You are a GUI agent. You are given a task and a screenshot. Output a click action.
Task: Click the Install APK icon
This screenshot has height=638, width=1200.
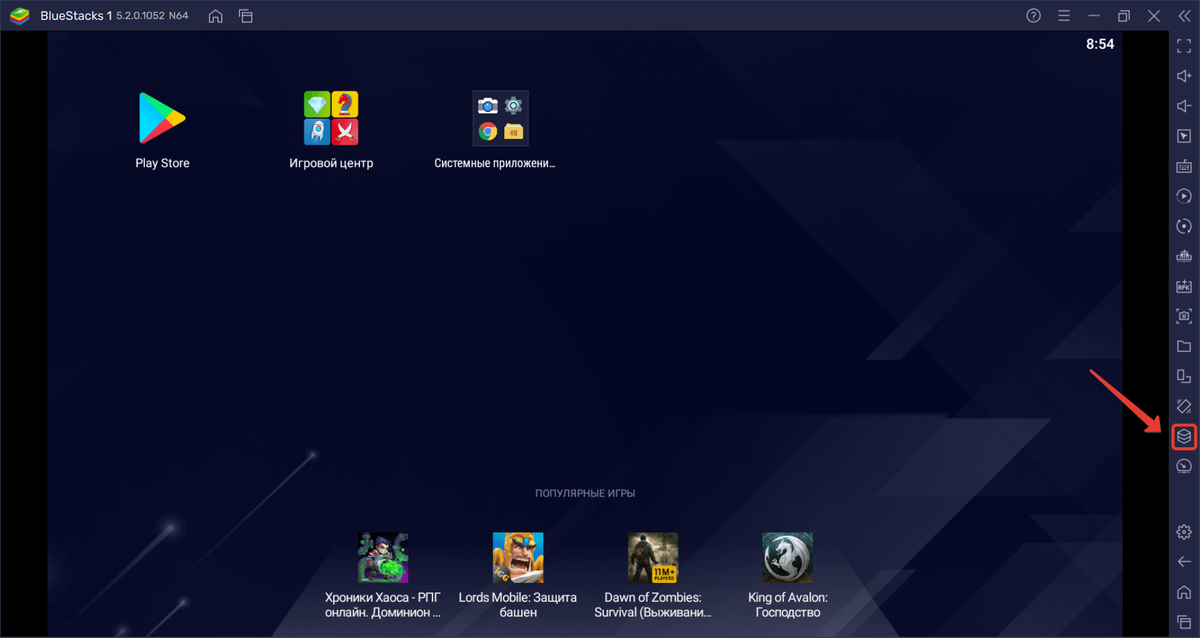point(1184,286)
